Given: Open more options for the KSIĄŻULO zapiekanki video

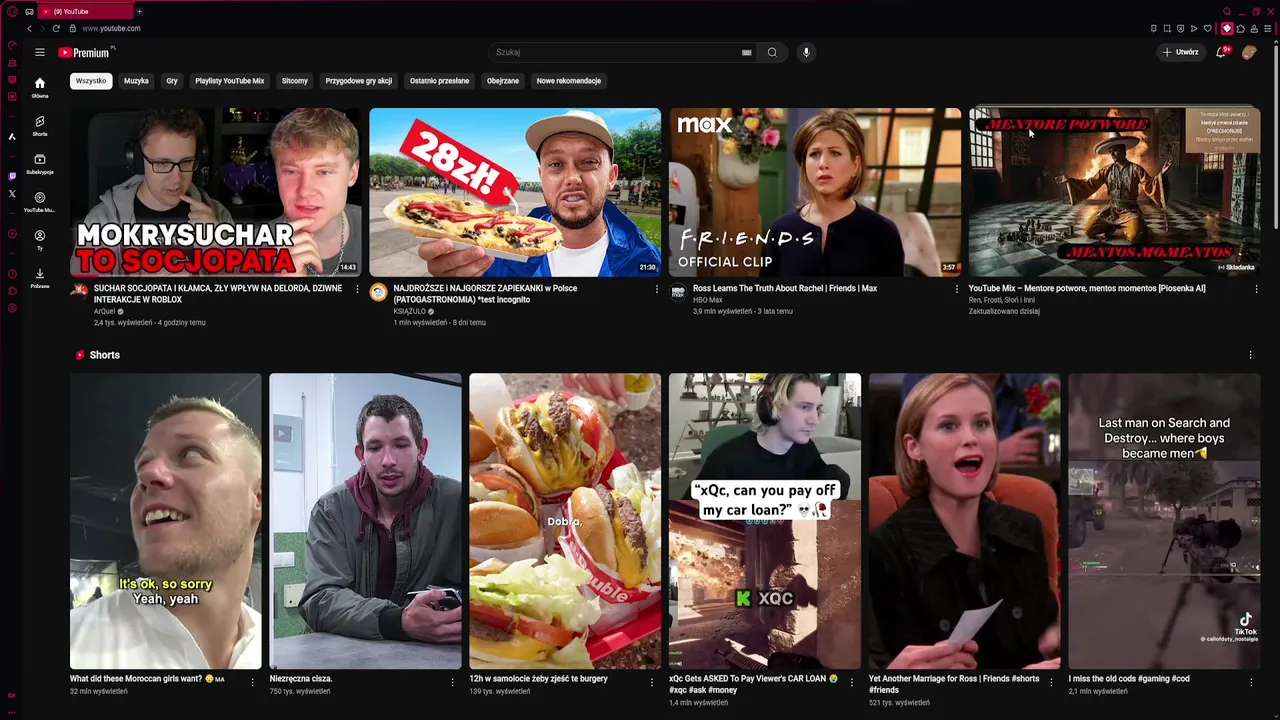Looking at the screenshot, I should pyautogui.click(x=657, y=289).
